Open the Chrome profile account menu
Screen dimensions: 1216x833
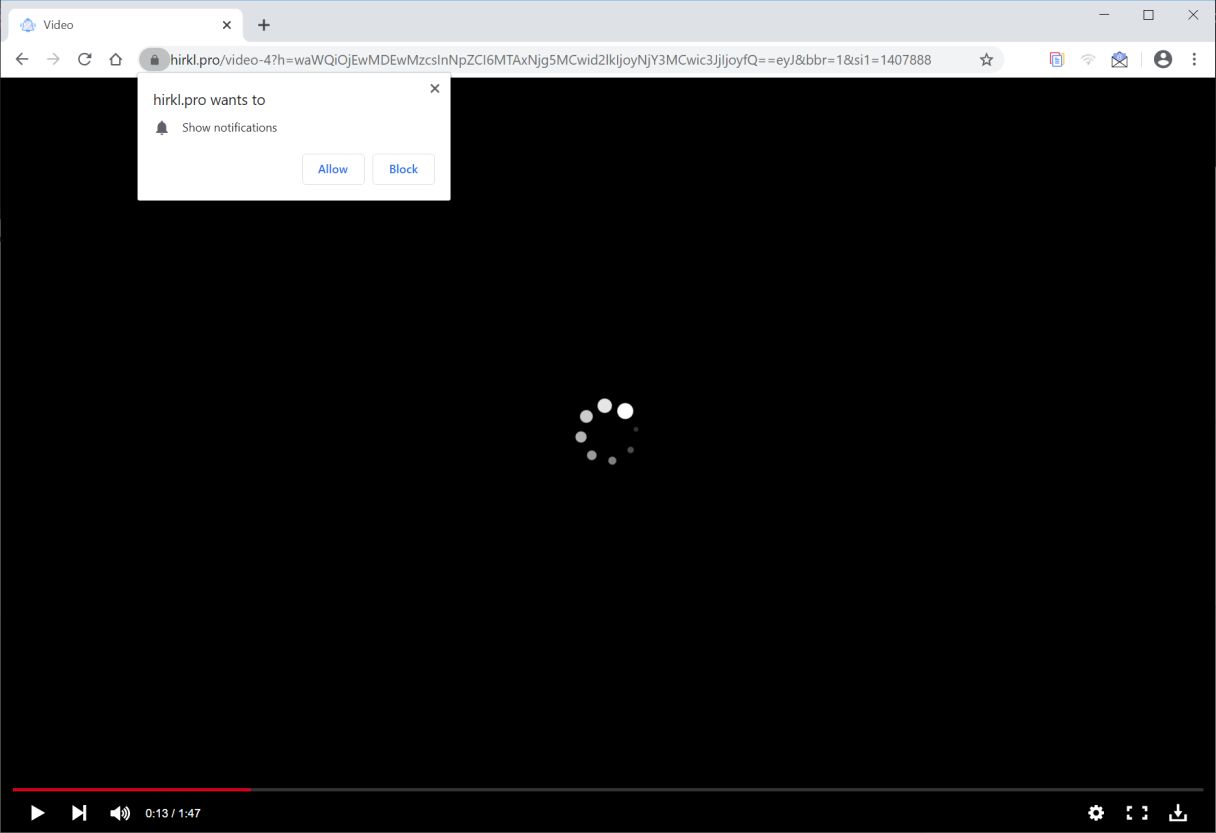coord(1162,60)
